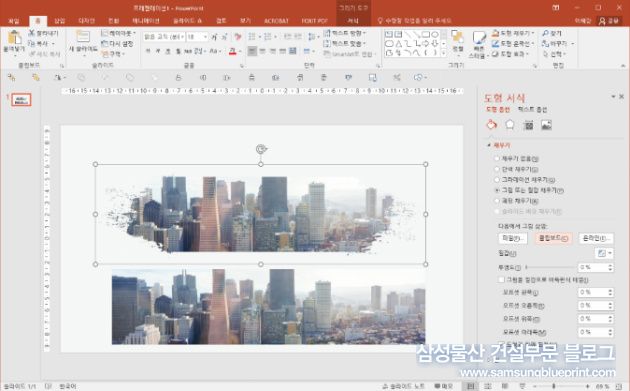This screenshot has width=630, height=391.
Task: Switch to Text Options (텍스트 옵션) tab
Action: point(532,109)
